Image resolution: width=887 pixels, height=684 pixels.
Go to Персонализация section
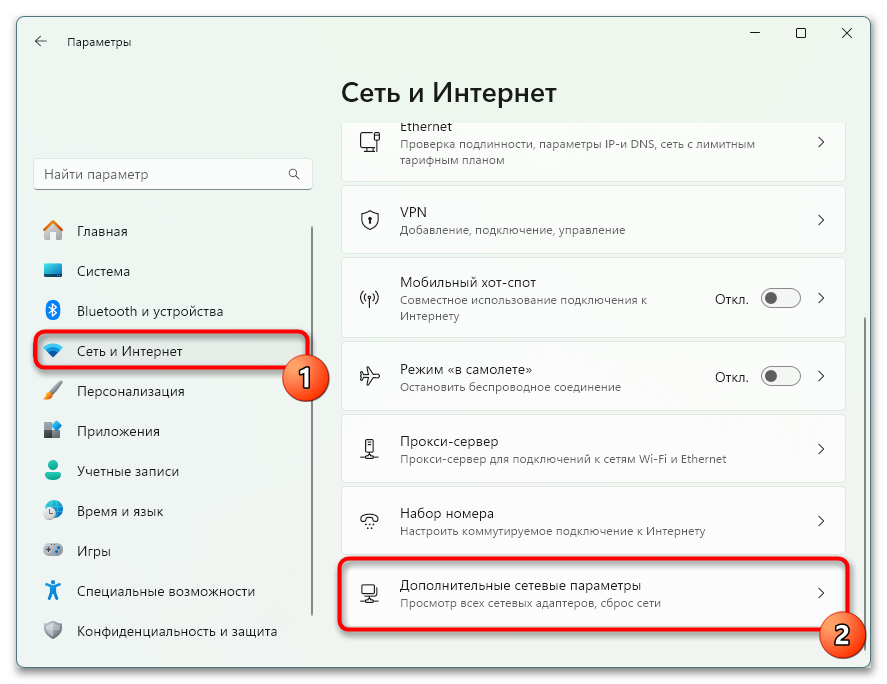tap(172, 391)
